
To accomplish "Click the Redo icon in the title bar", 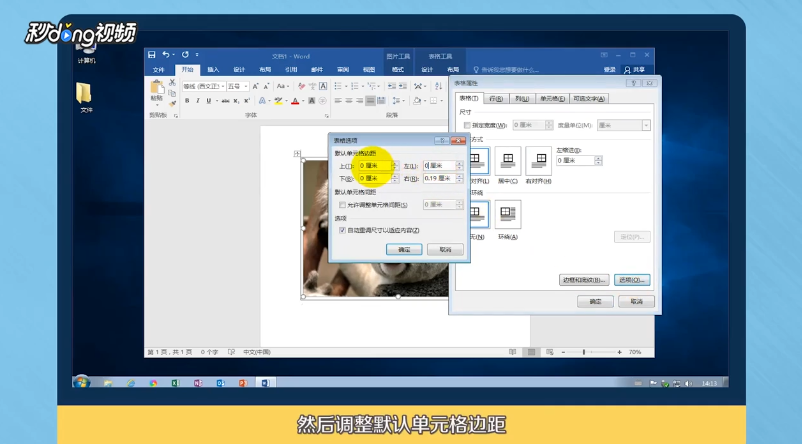I will pos(185,55).
